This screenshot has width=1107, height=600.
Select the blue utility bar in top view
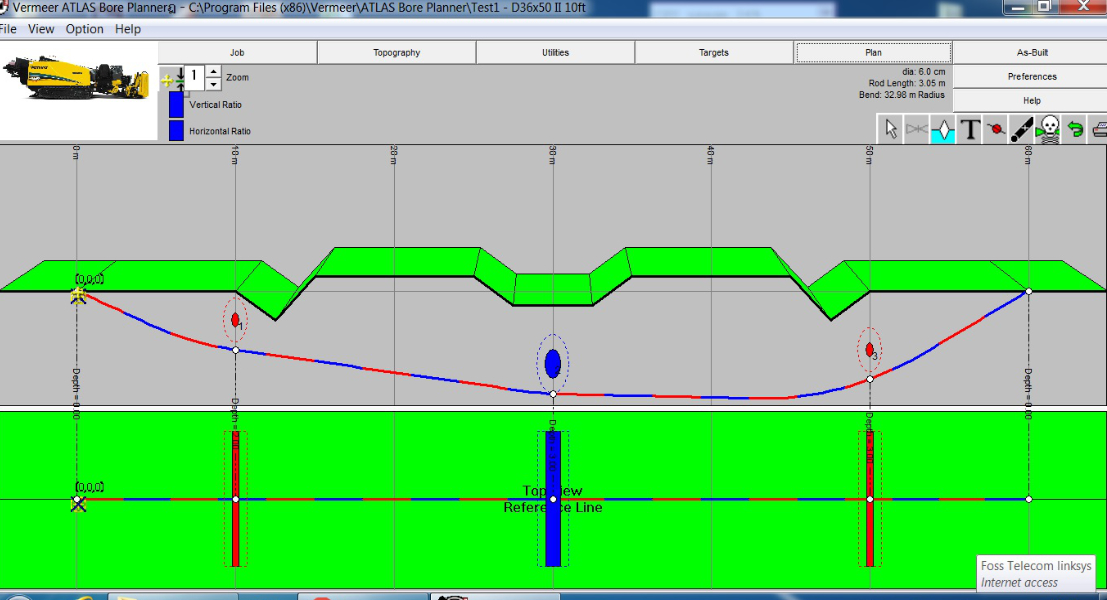[x=553, y=498]
